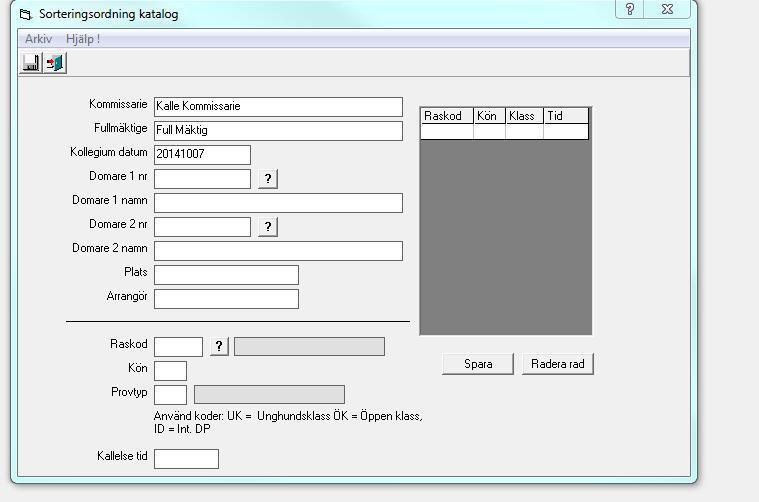The image size is (759, 502).
Task: Click the "Kommissarie" label
Action: [x=118, y=104]
